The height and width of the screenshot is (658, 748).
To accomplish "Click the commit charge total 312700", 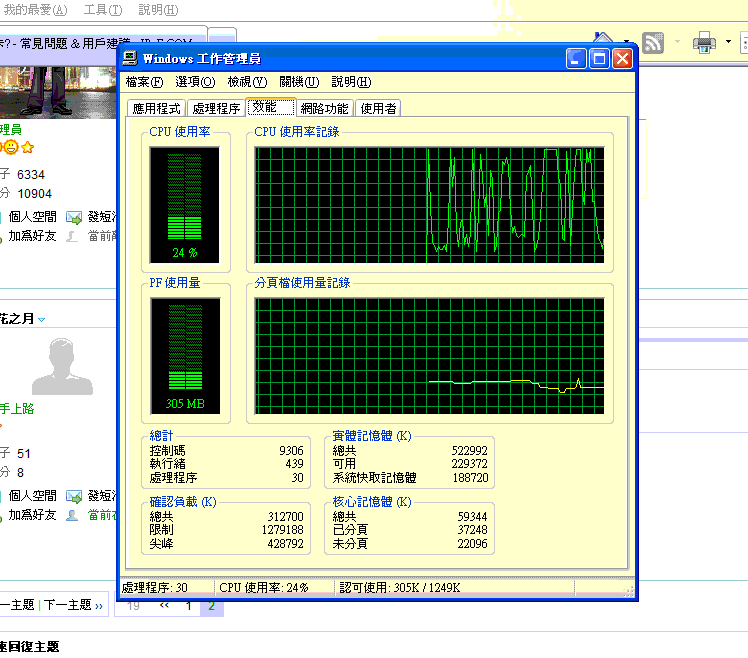I will [285, 517].
